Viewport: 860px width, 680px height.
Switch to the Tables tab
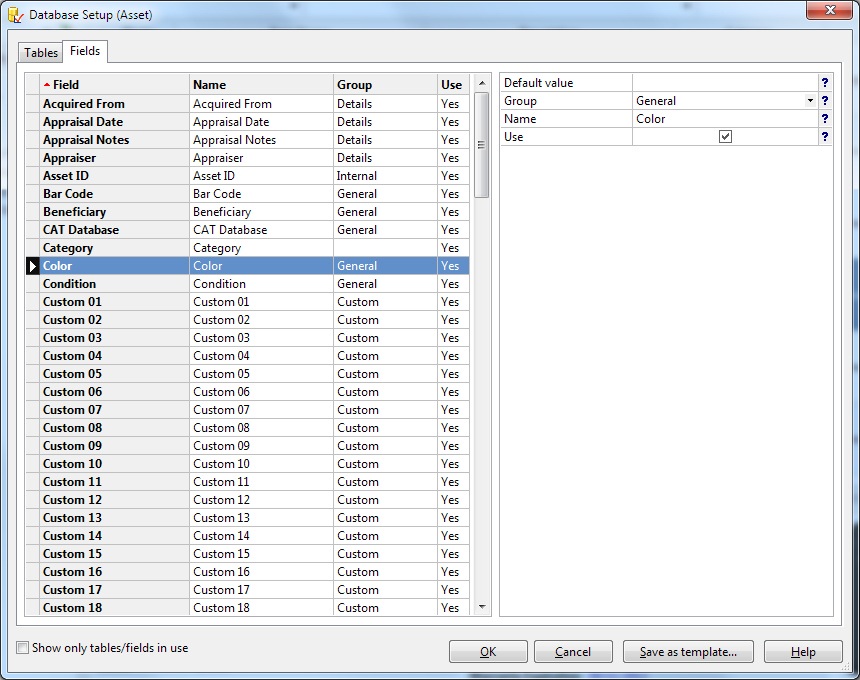pyautogui.click(x=40, y=52)
